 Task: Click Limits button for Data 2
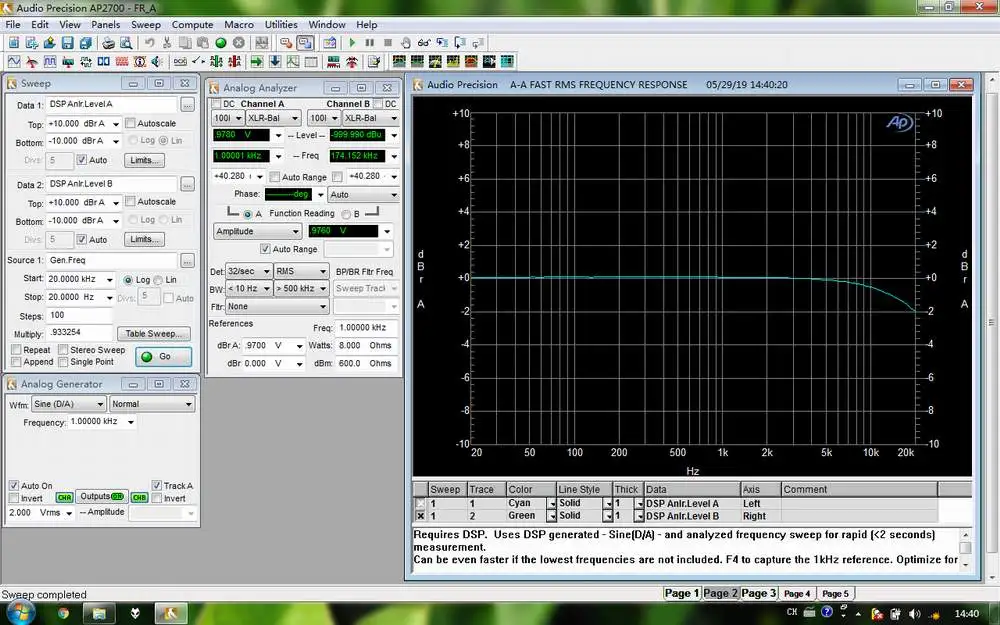pos(144,239)
